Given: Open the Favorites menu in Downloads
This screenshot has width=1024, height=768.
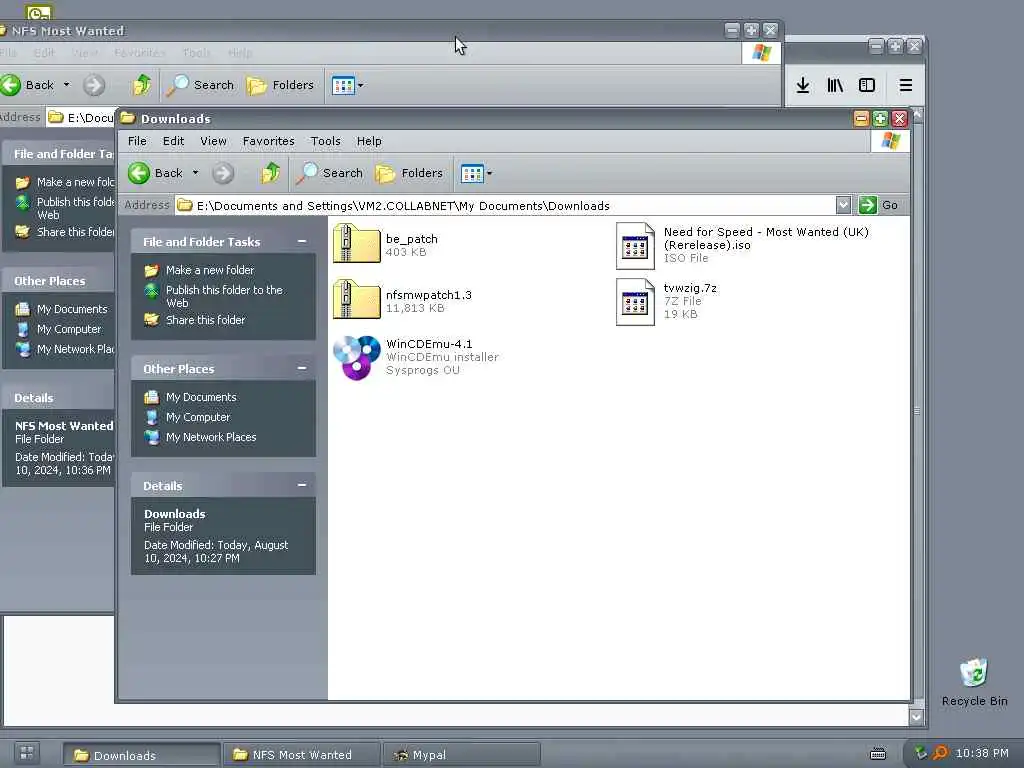Looking at the screenshot, I should click(268, 141).
